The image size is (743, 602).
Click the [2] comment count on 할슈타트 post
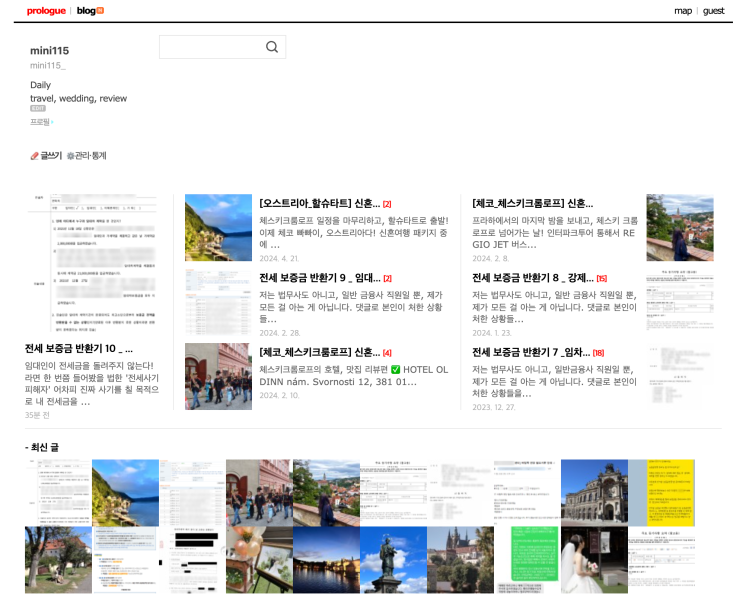tap(387, 204)
